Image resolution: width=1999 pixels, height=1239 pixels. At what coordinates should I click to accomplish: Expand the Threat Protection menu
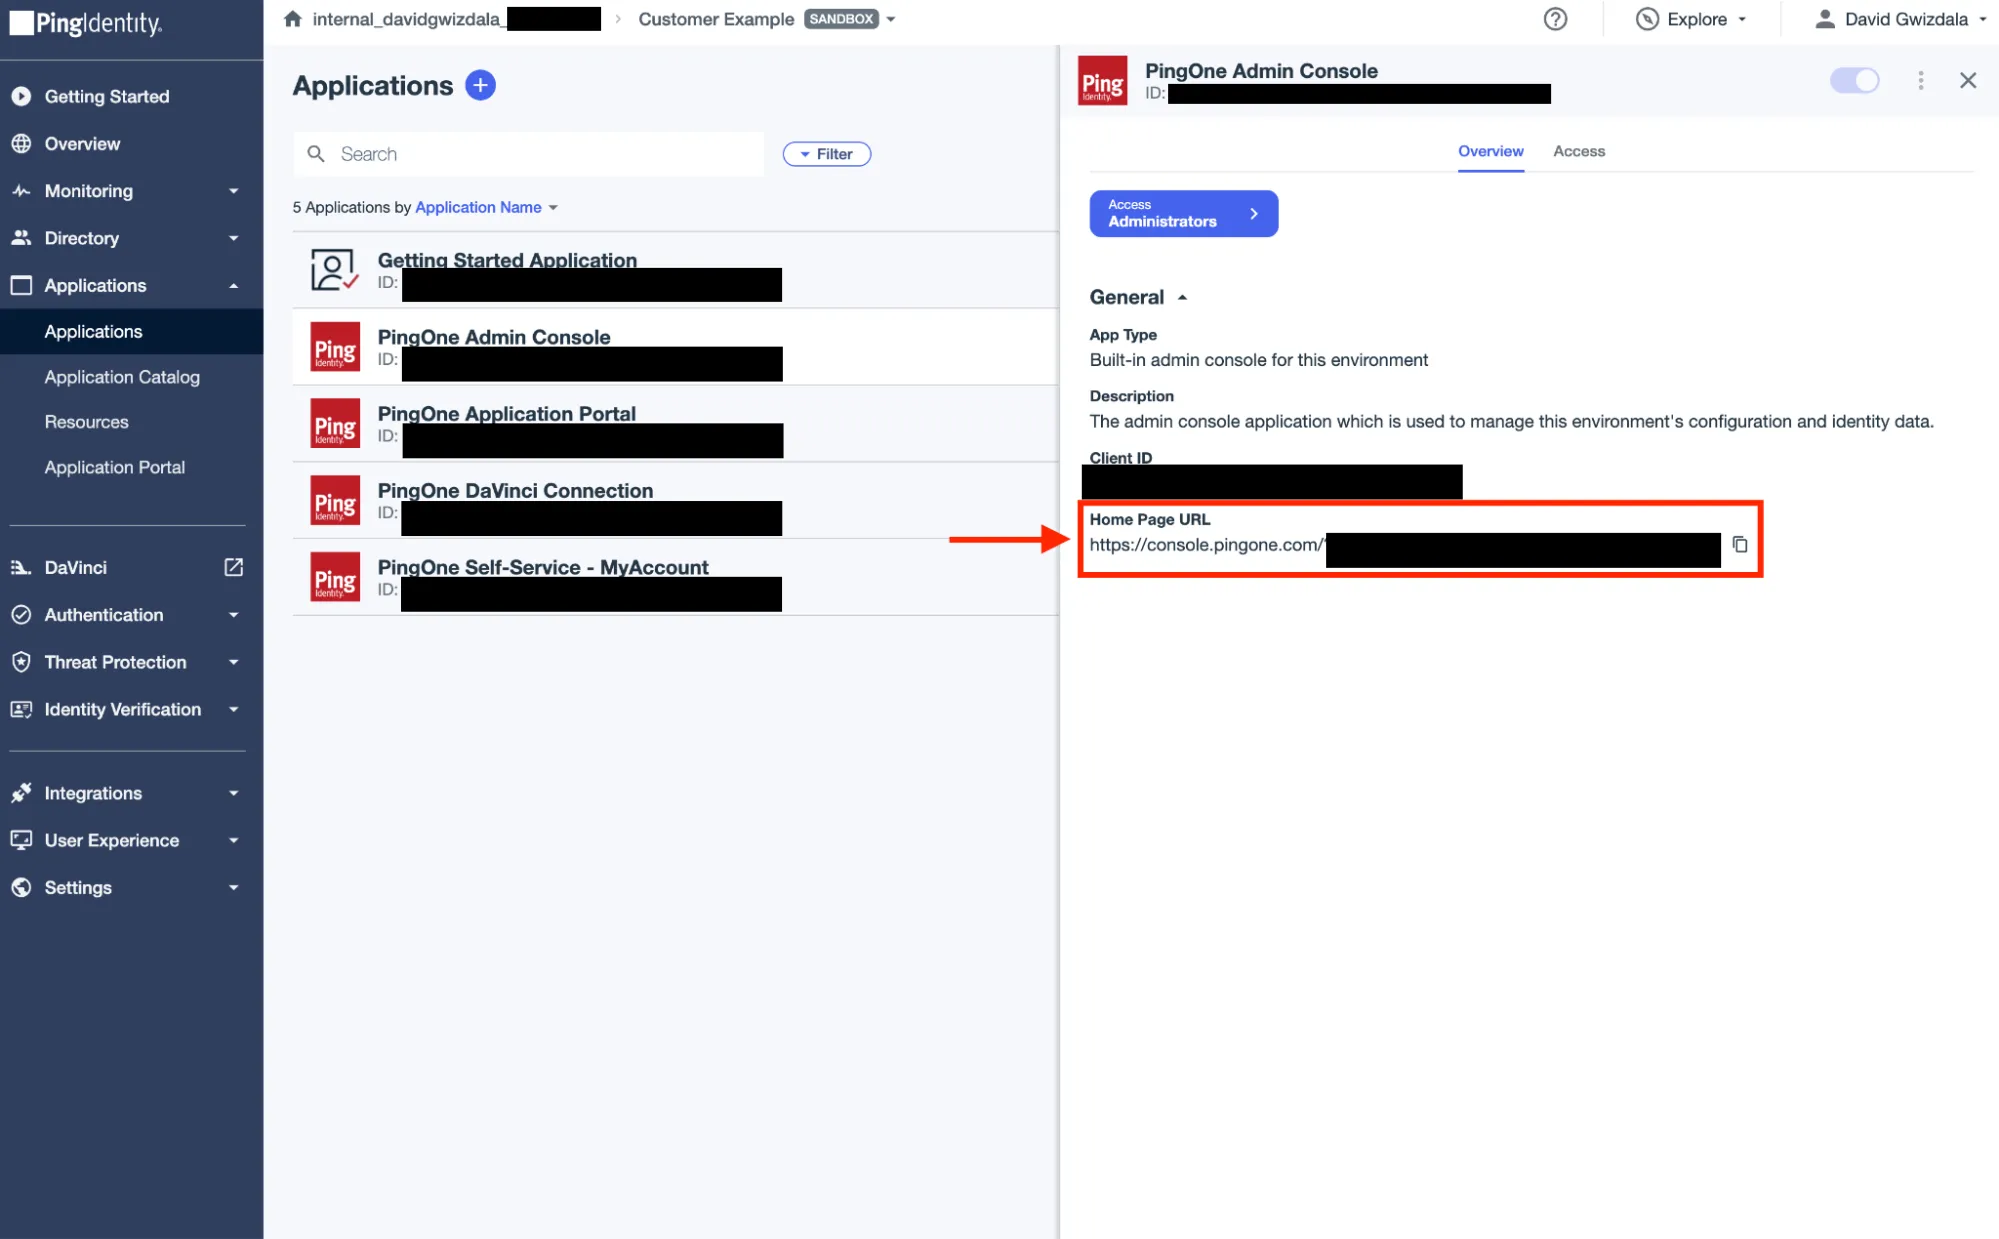(233, 662)
